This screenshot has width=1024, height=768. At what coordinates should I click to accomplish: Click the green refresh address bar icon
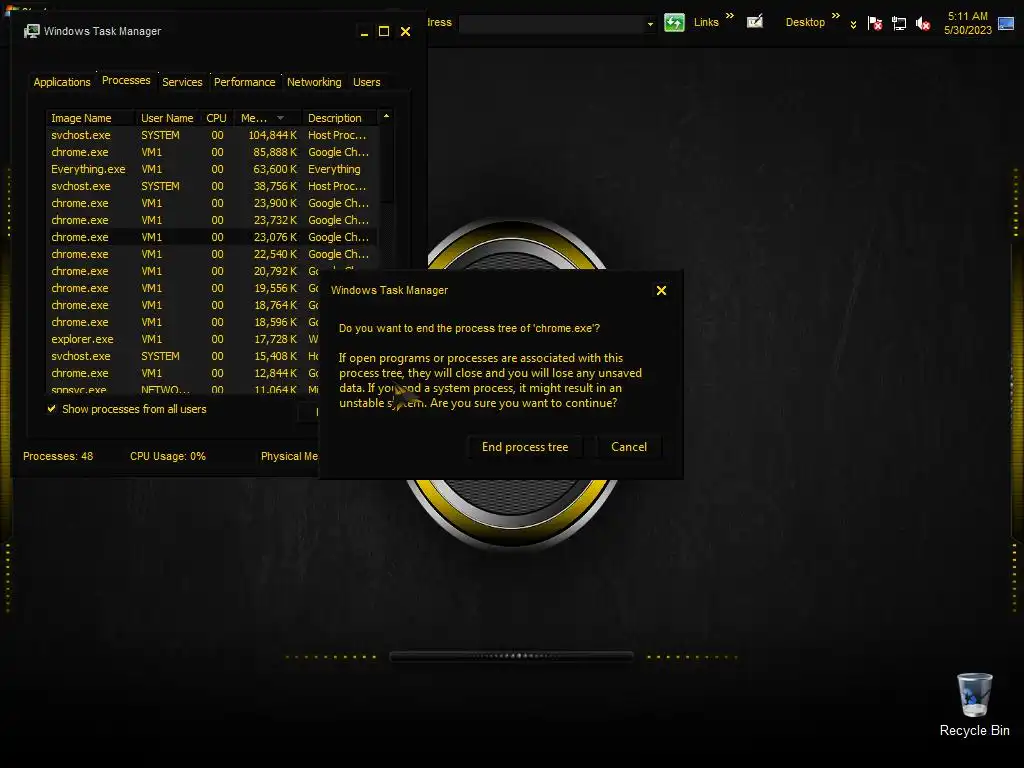coord(674,22)
